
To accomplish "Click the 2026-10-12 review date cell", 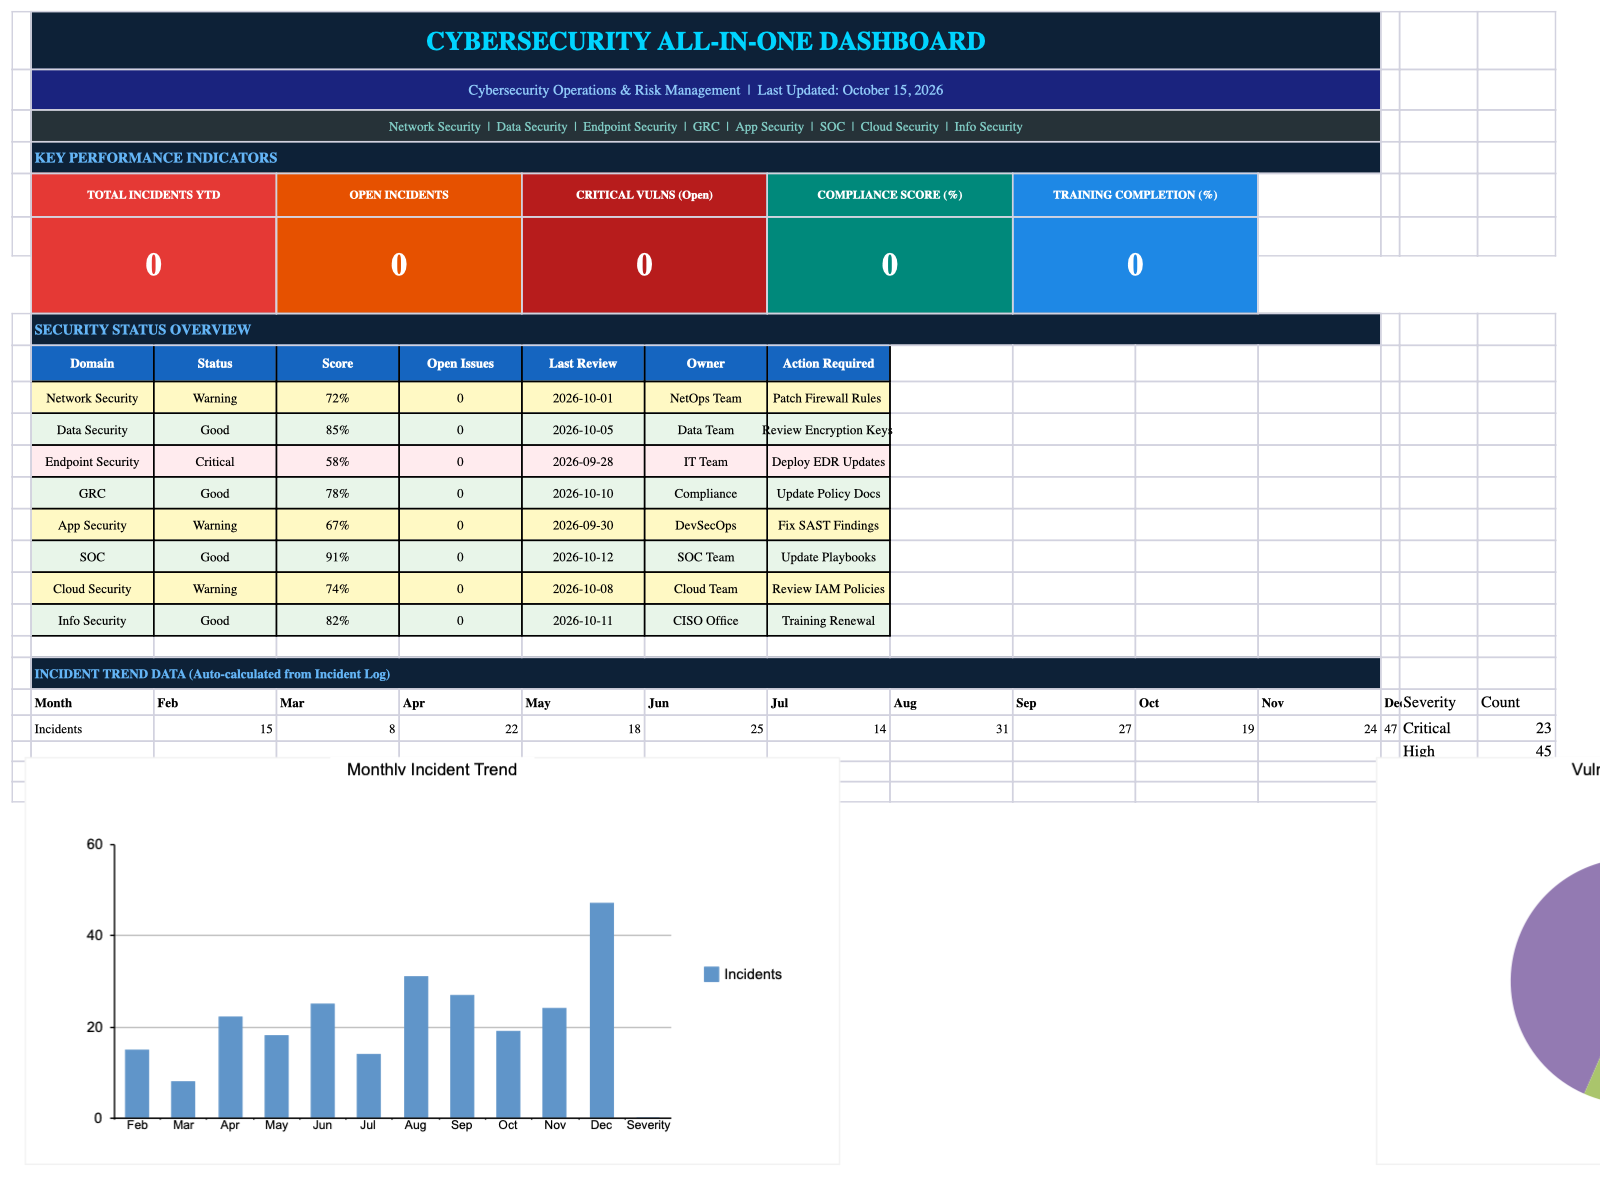I will [x=583, y=557].
